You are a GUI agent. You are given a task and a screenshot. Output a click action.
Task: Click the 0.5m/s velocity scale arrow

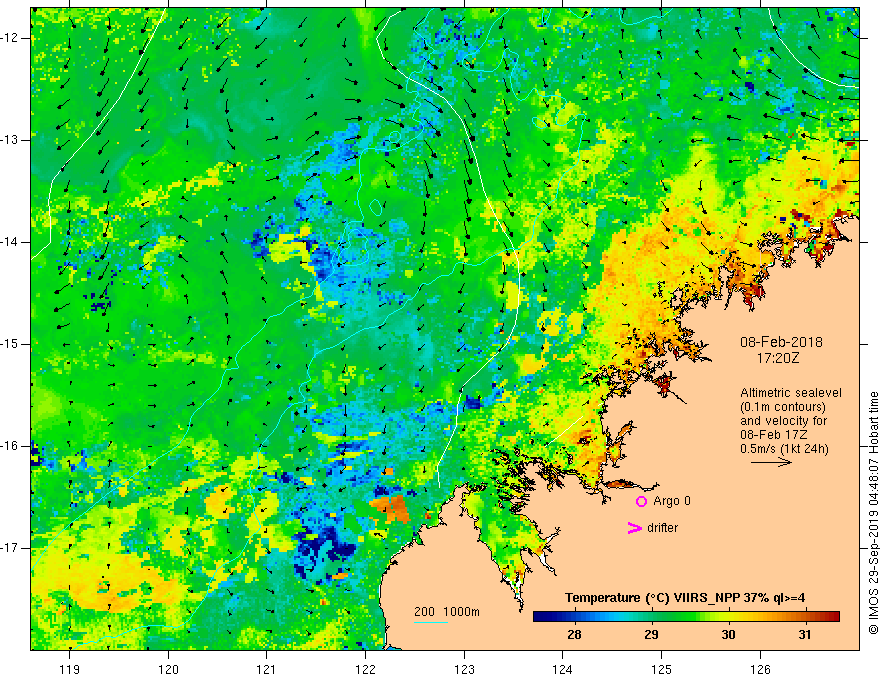(x=771, y=462)
